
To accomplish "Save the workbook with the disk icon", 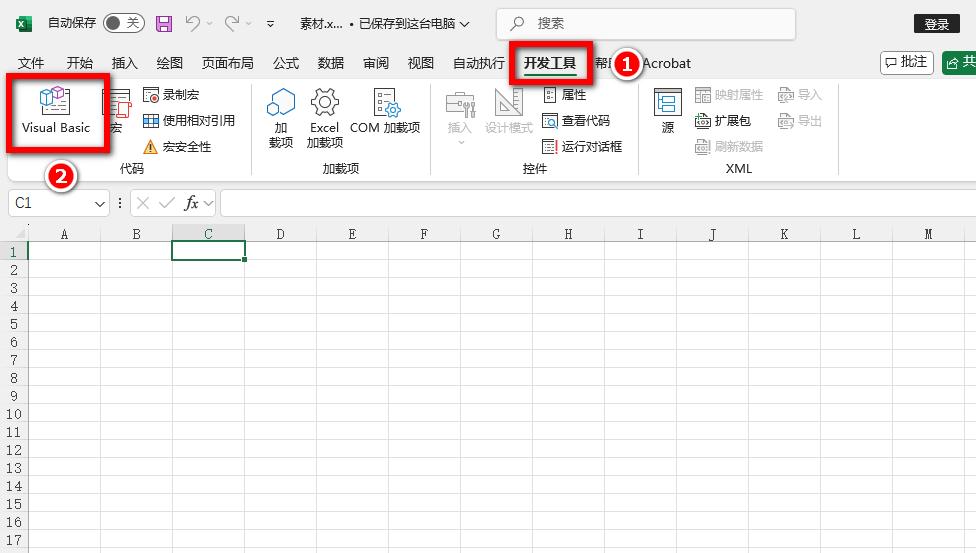I will click(164, 24).
